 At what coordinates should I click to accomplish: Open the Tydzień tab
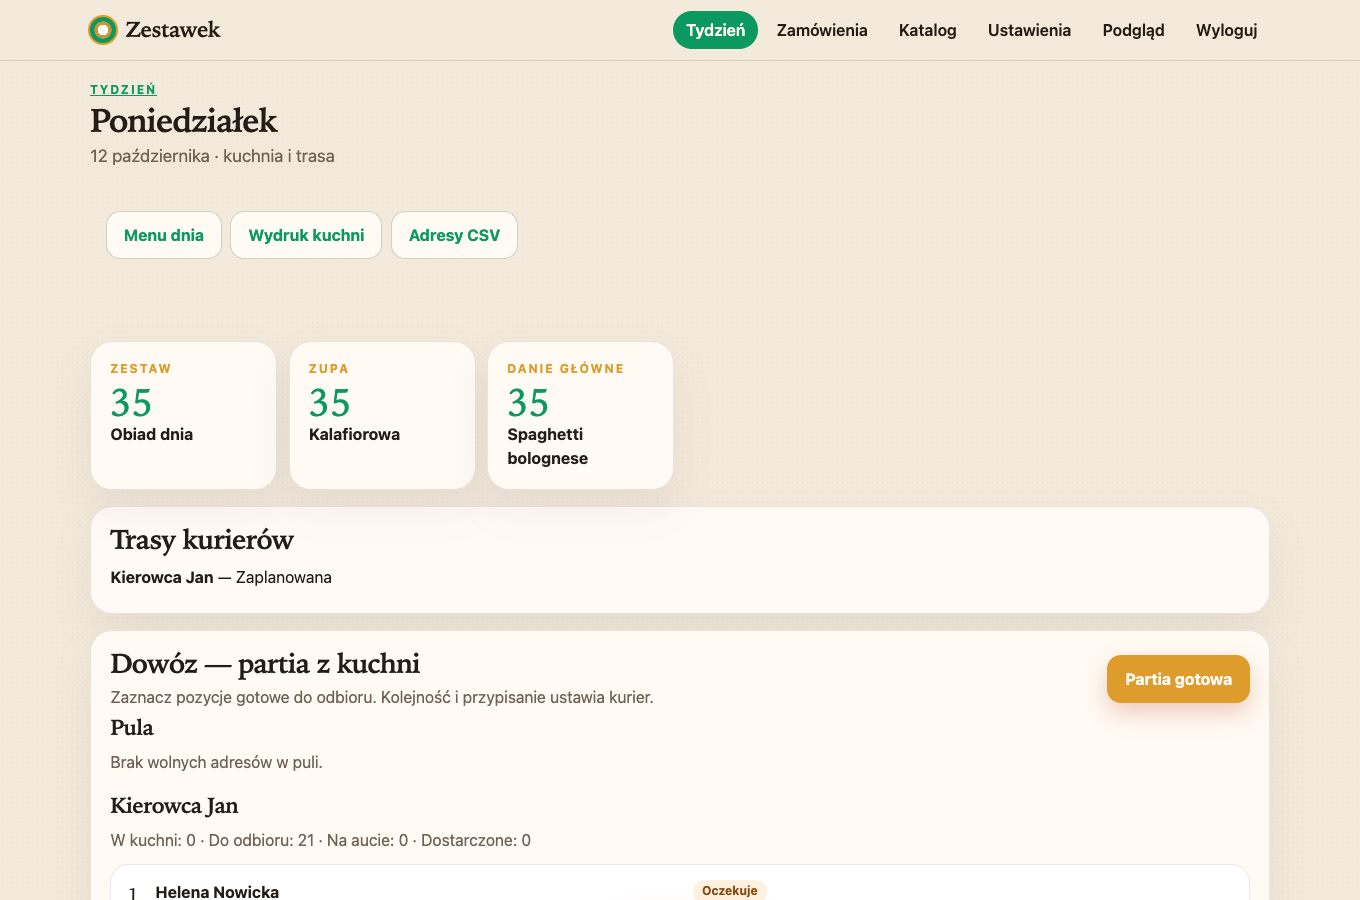pos(715,30)
